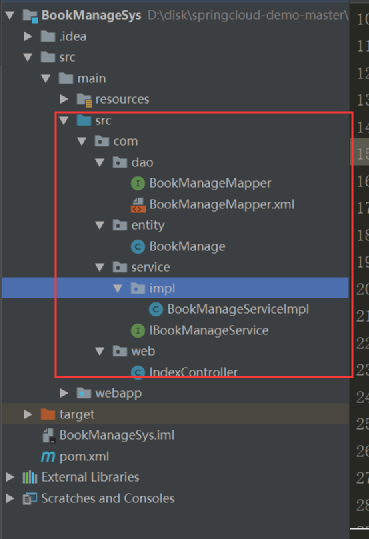Click the Maven pom.xml icon
369x539 pixels.
[48, 456]
